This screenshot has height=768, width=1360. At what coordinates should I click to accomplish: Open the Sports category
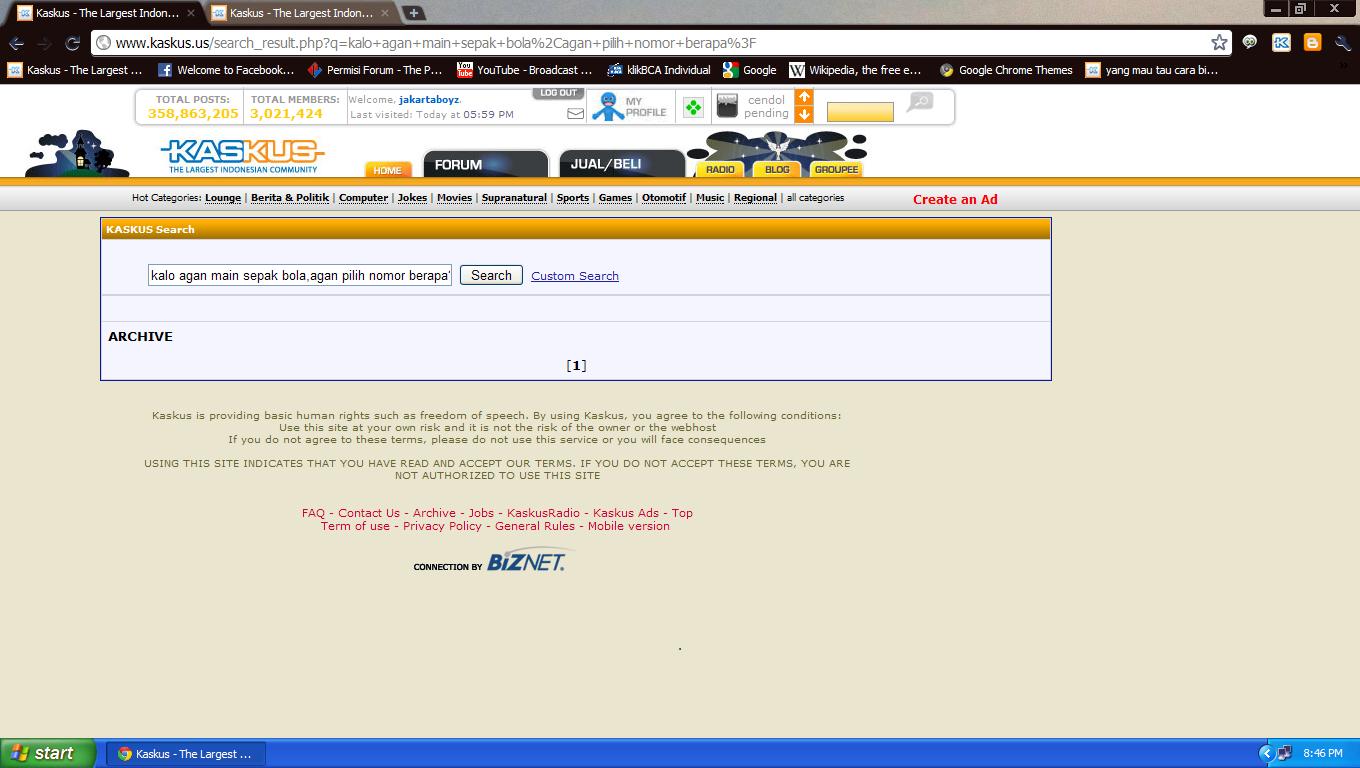(x=573, y=198)
